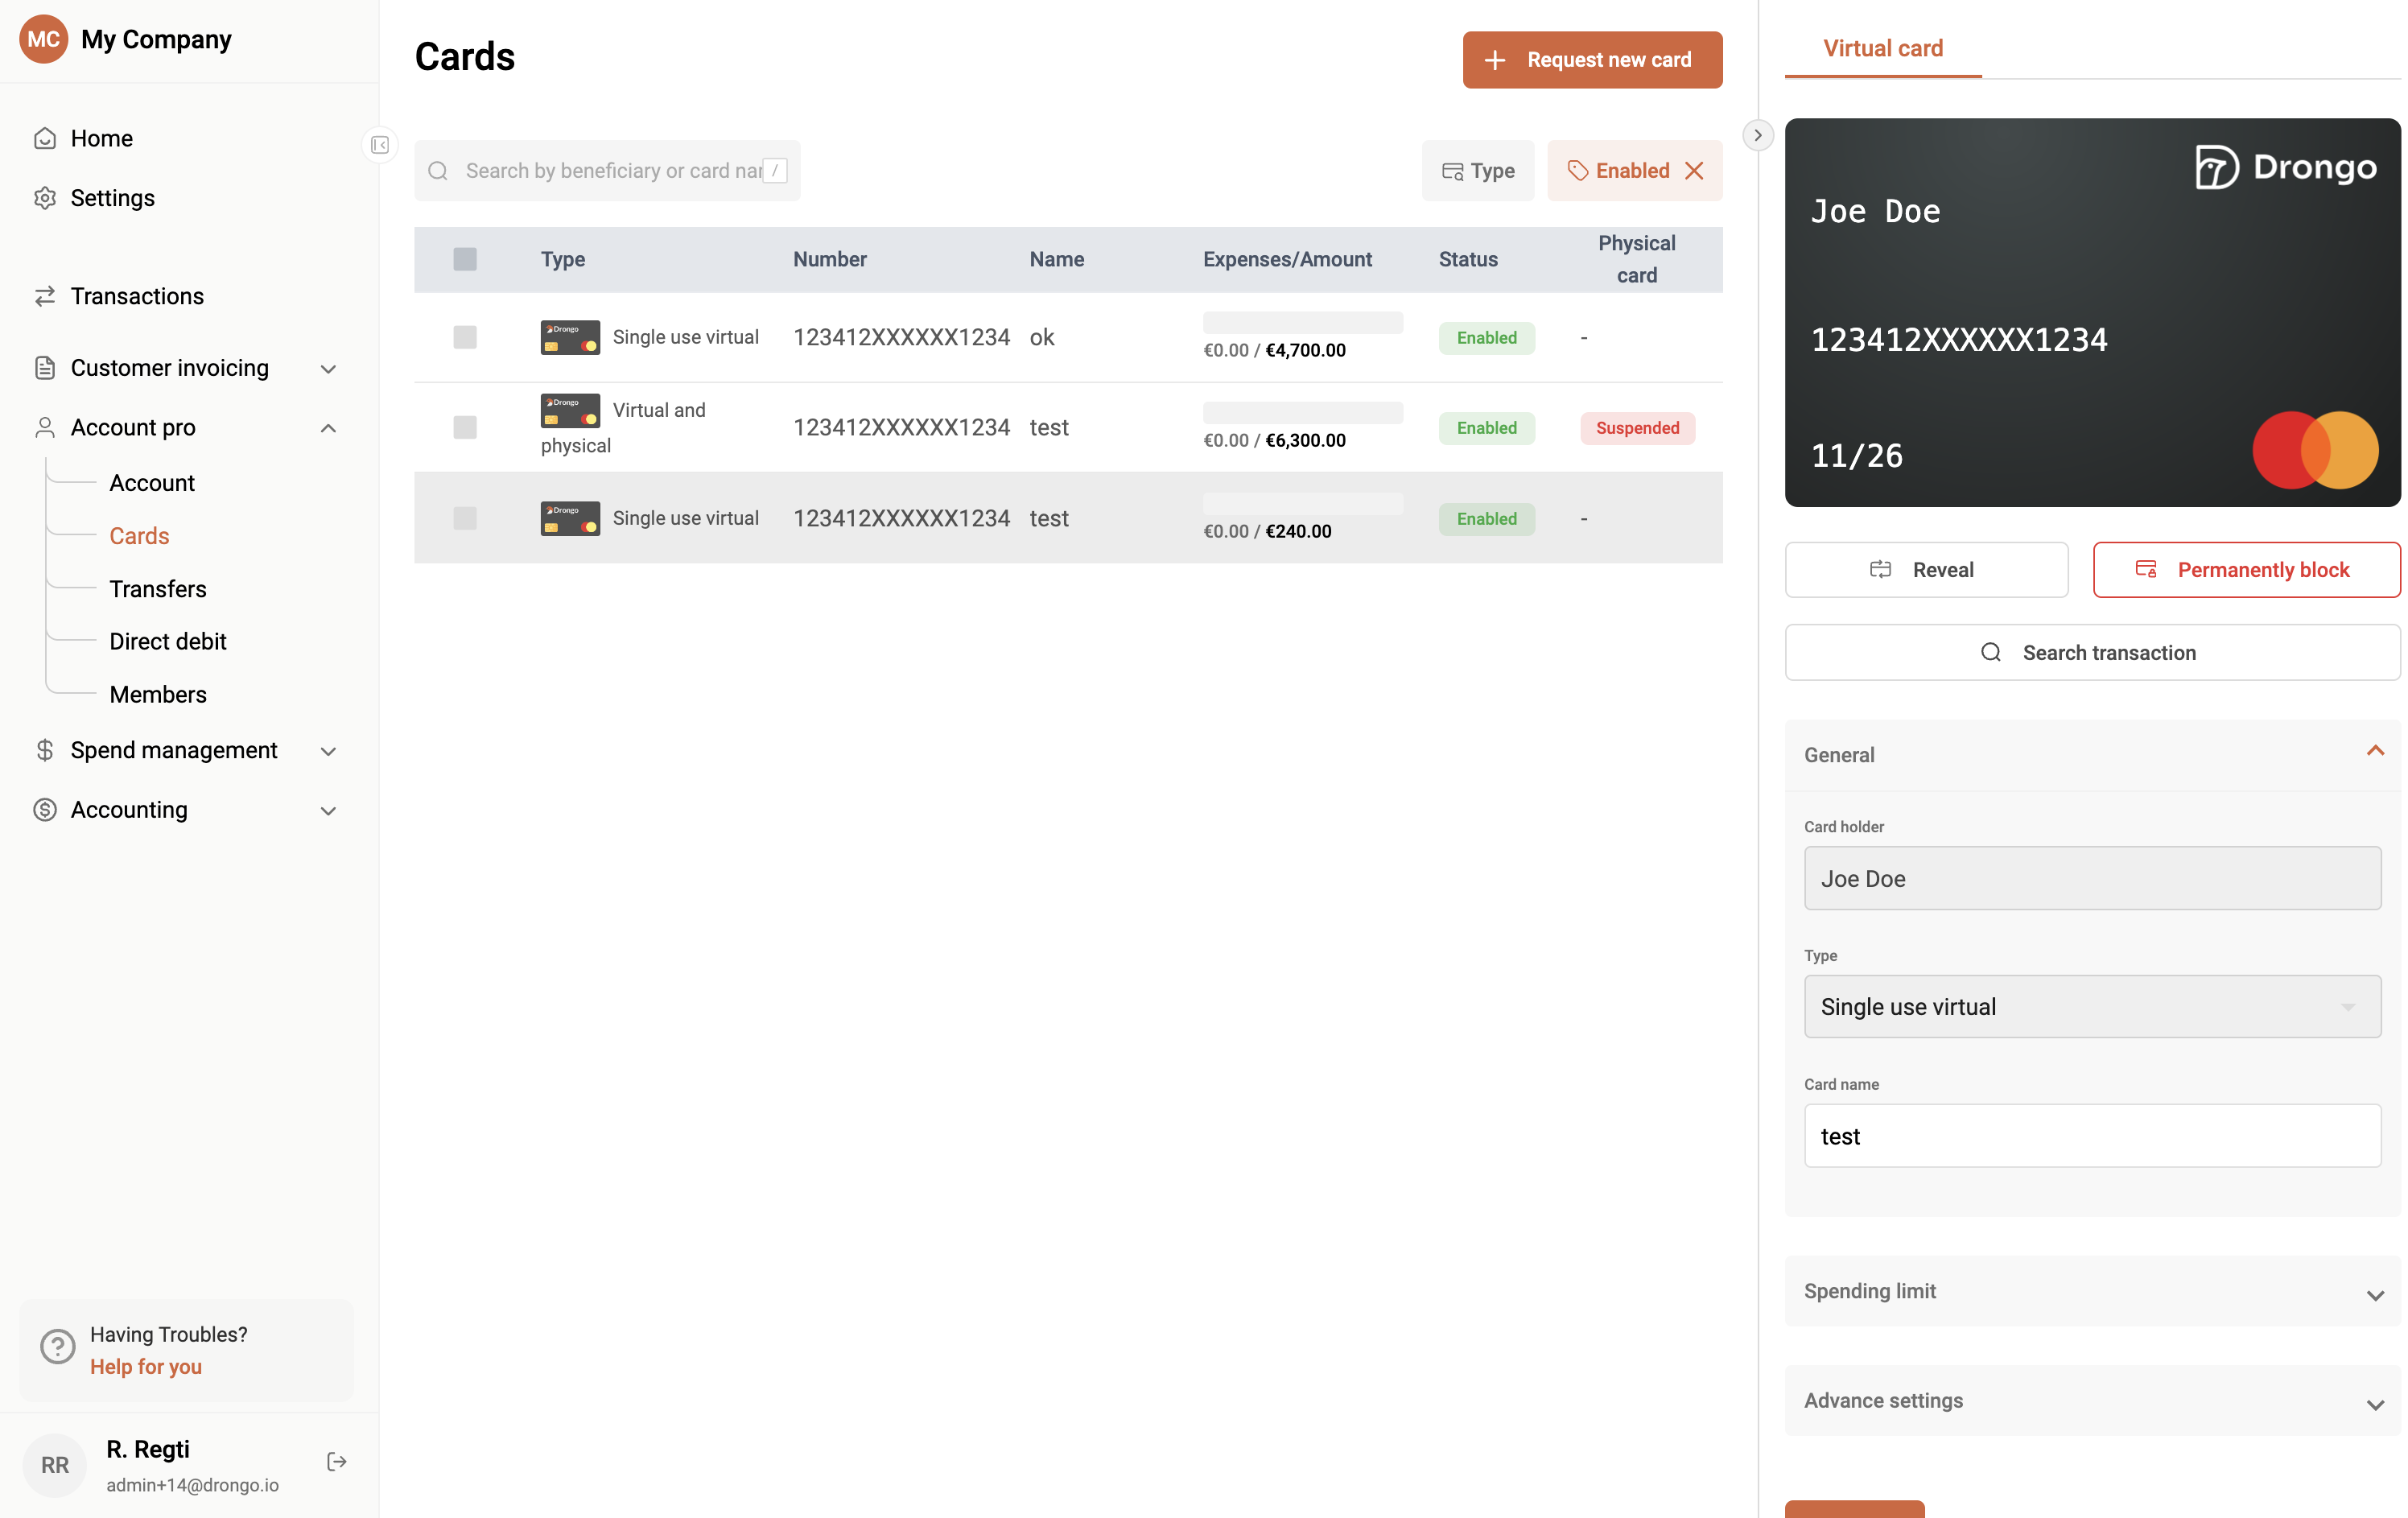Click the Suspended physical card badge

tap(1637, 428)
